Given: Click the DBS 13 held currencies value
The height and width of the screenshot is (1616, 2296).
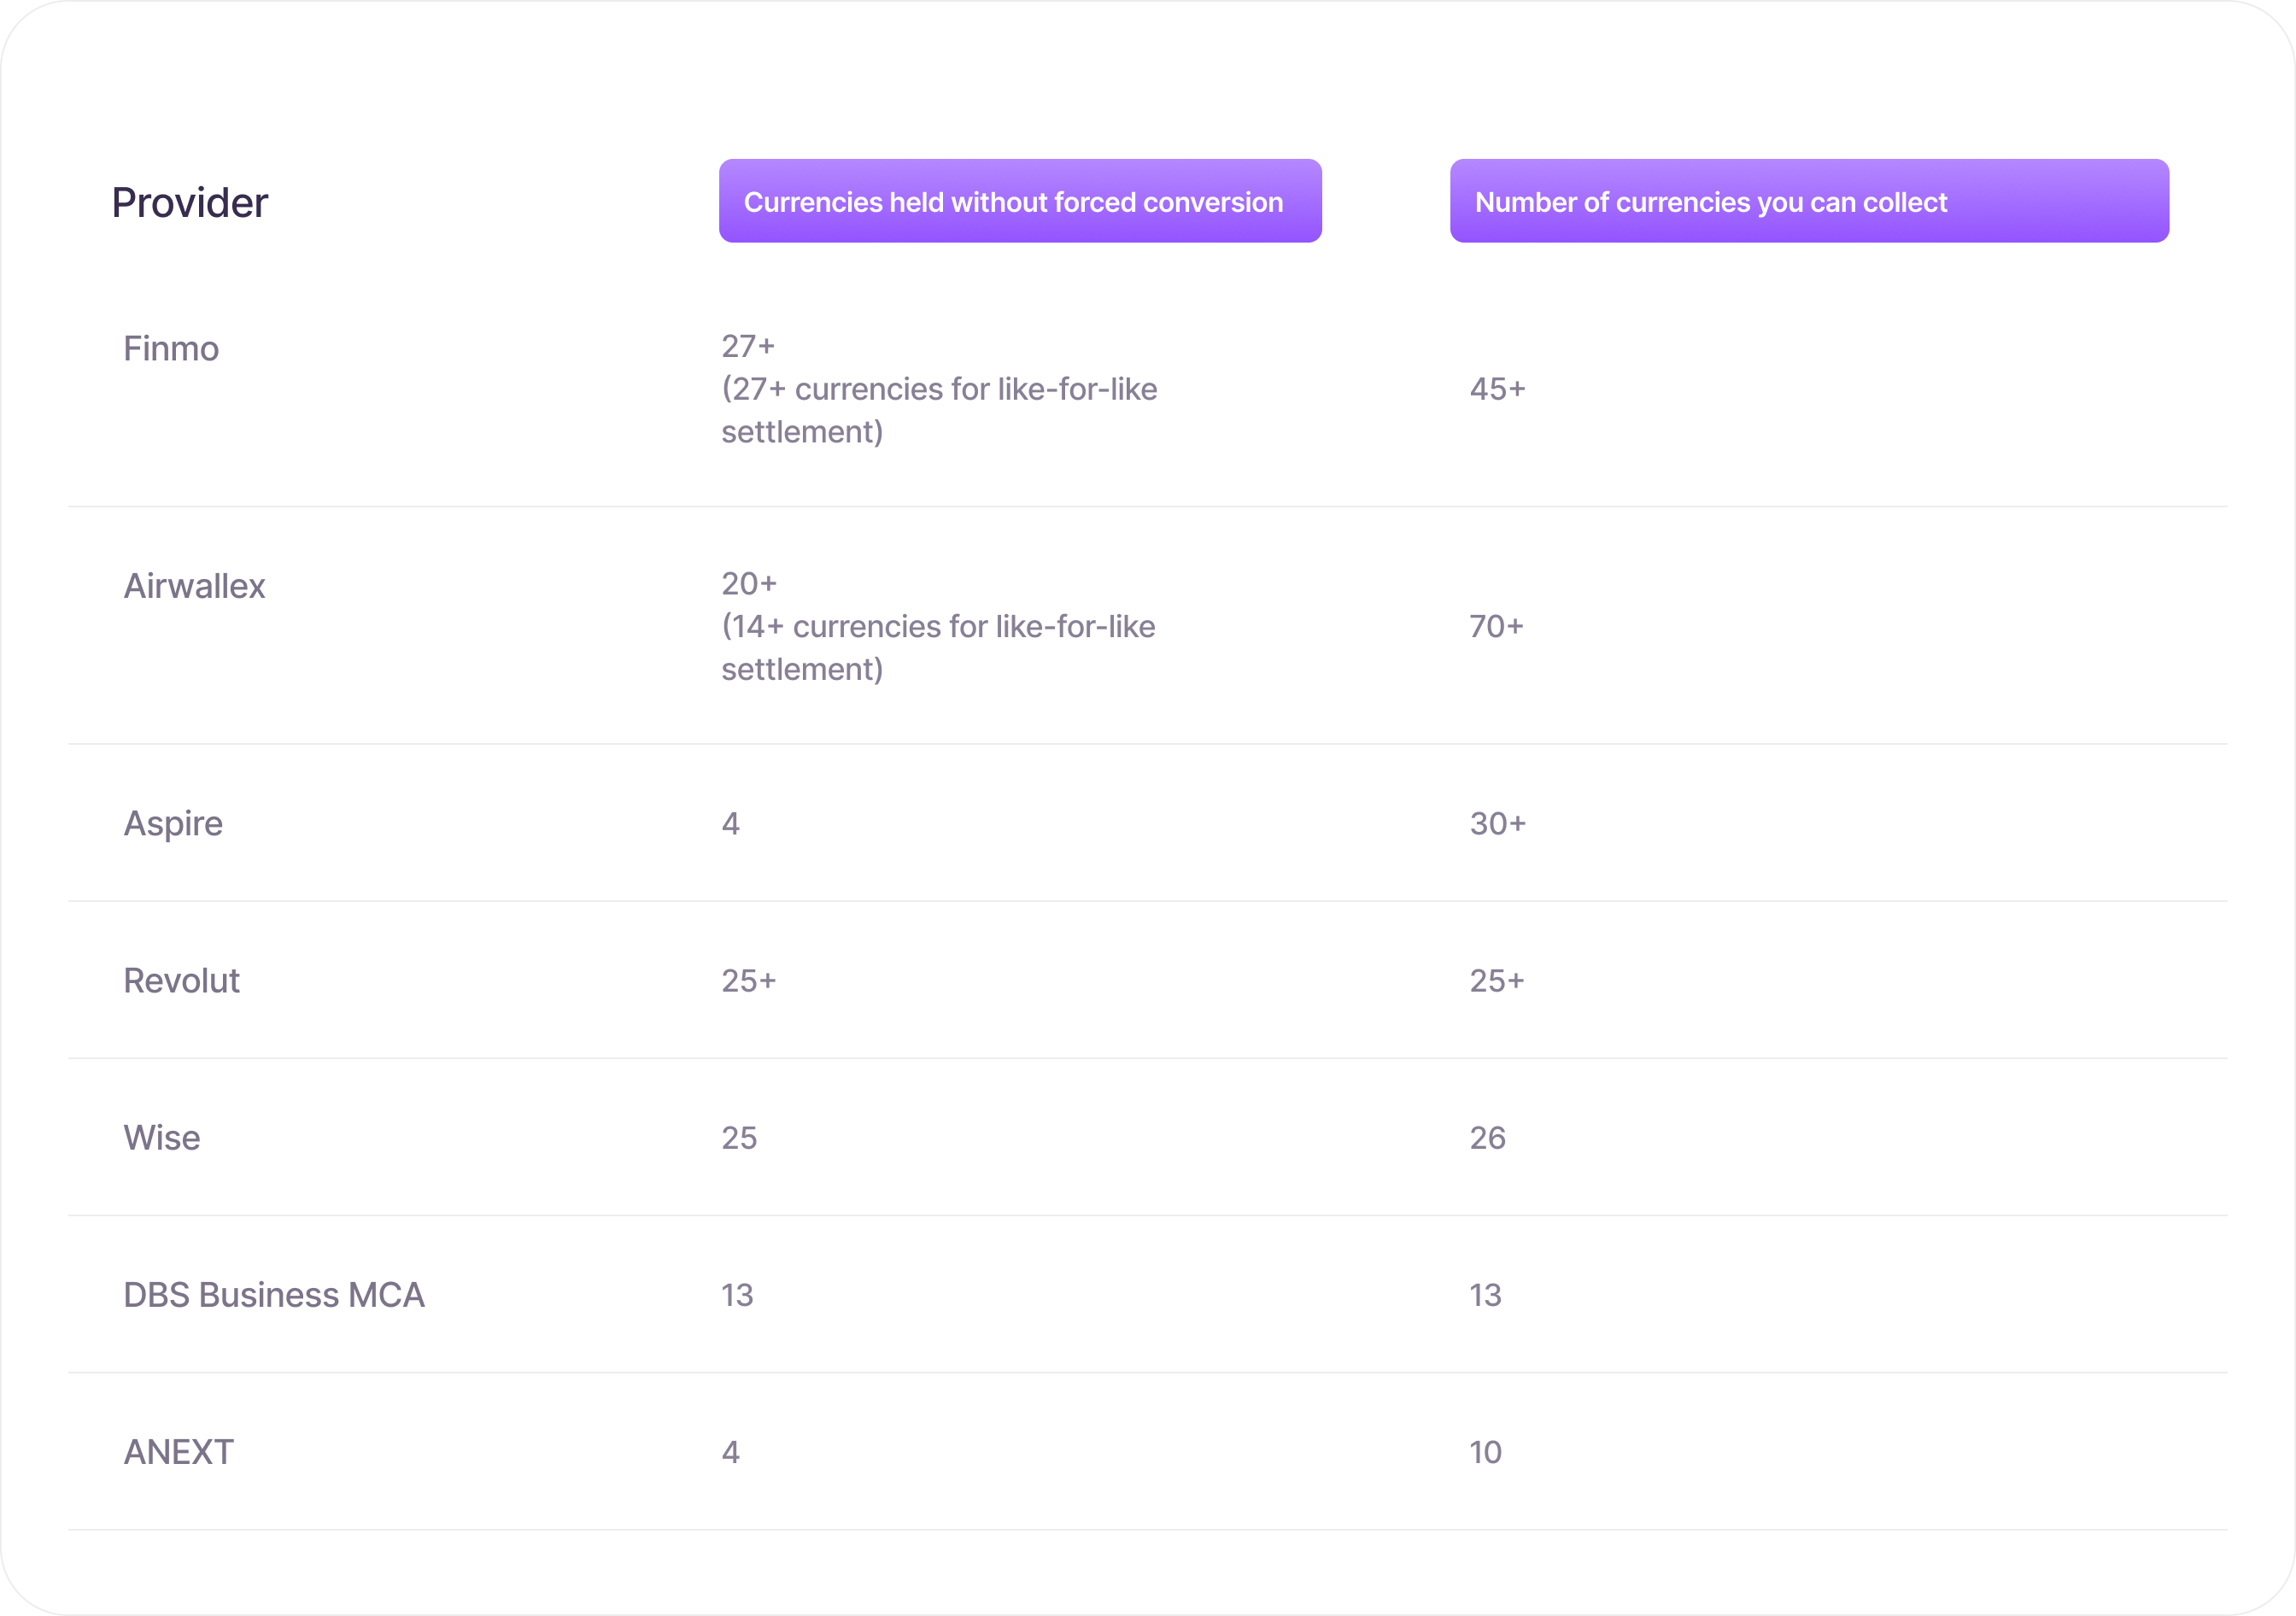Looking at the screenshot, I should coord(737,1295).
